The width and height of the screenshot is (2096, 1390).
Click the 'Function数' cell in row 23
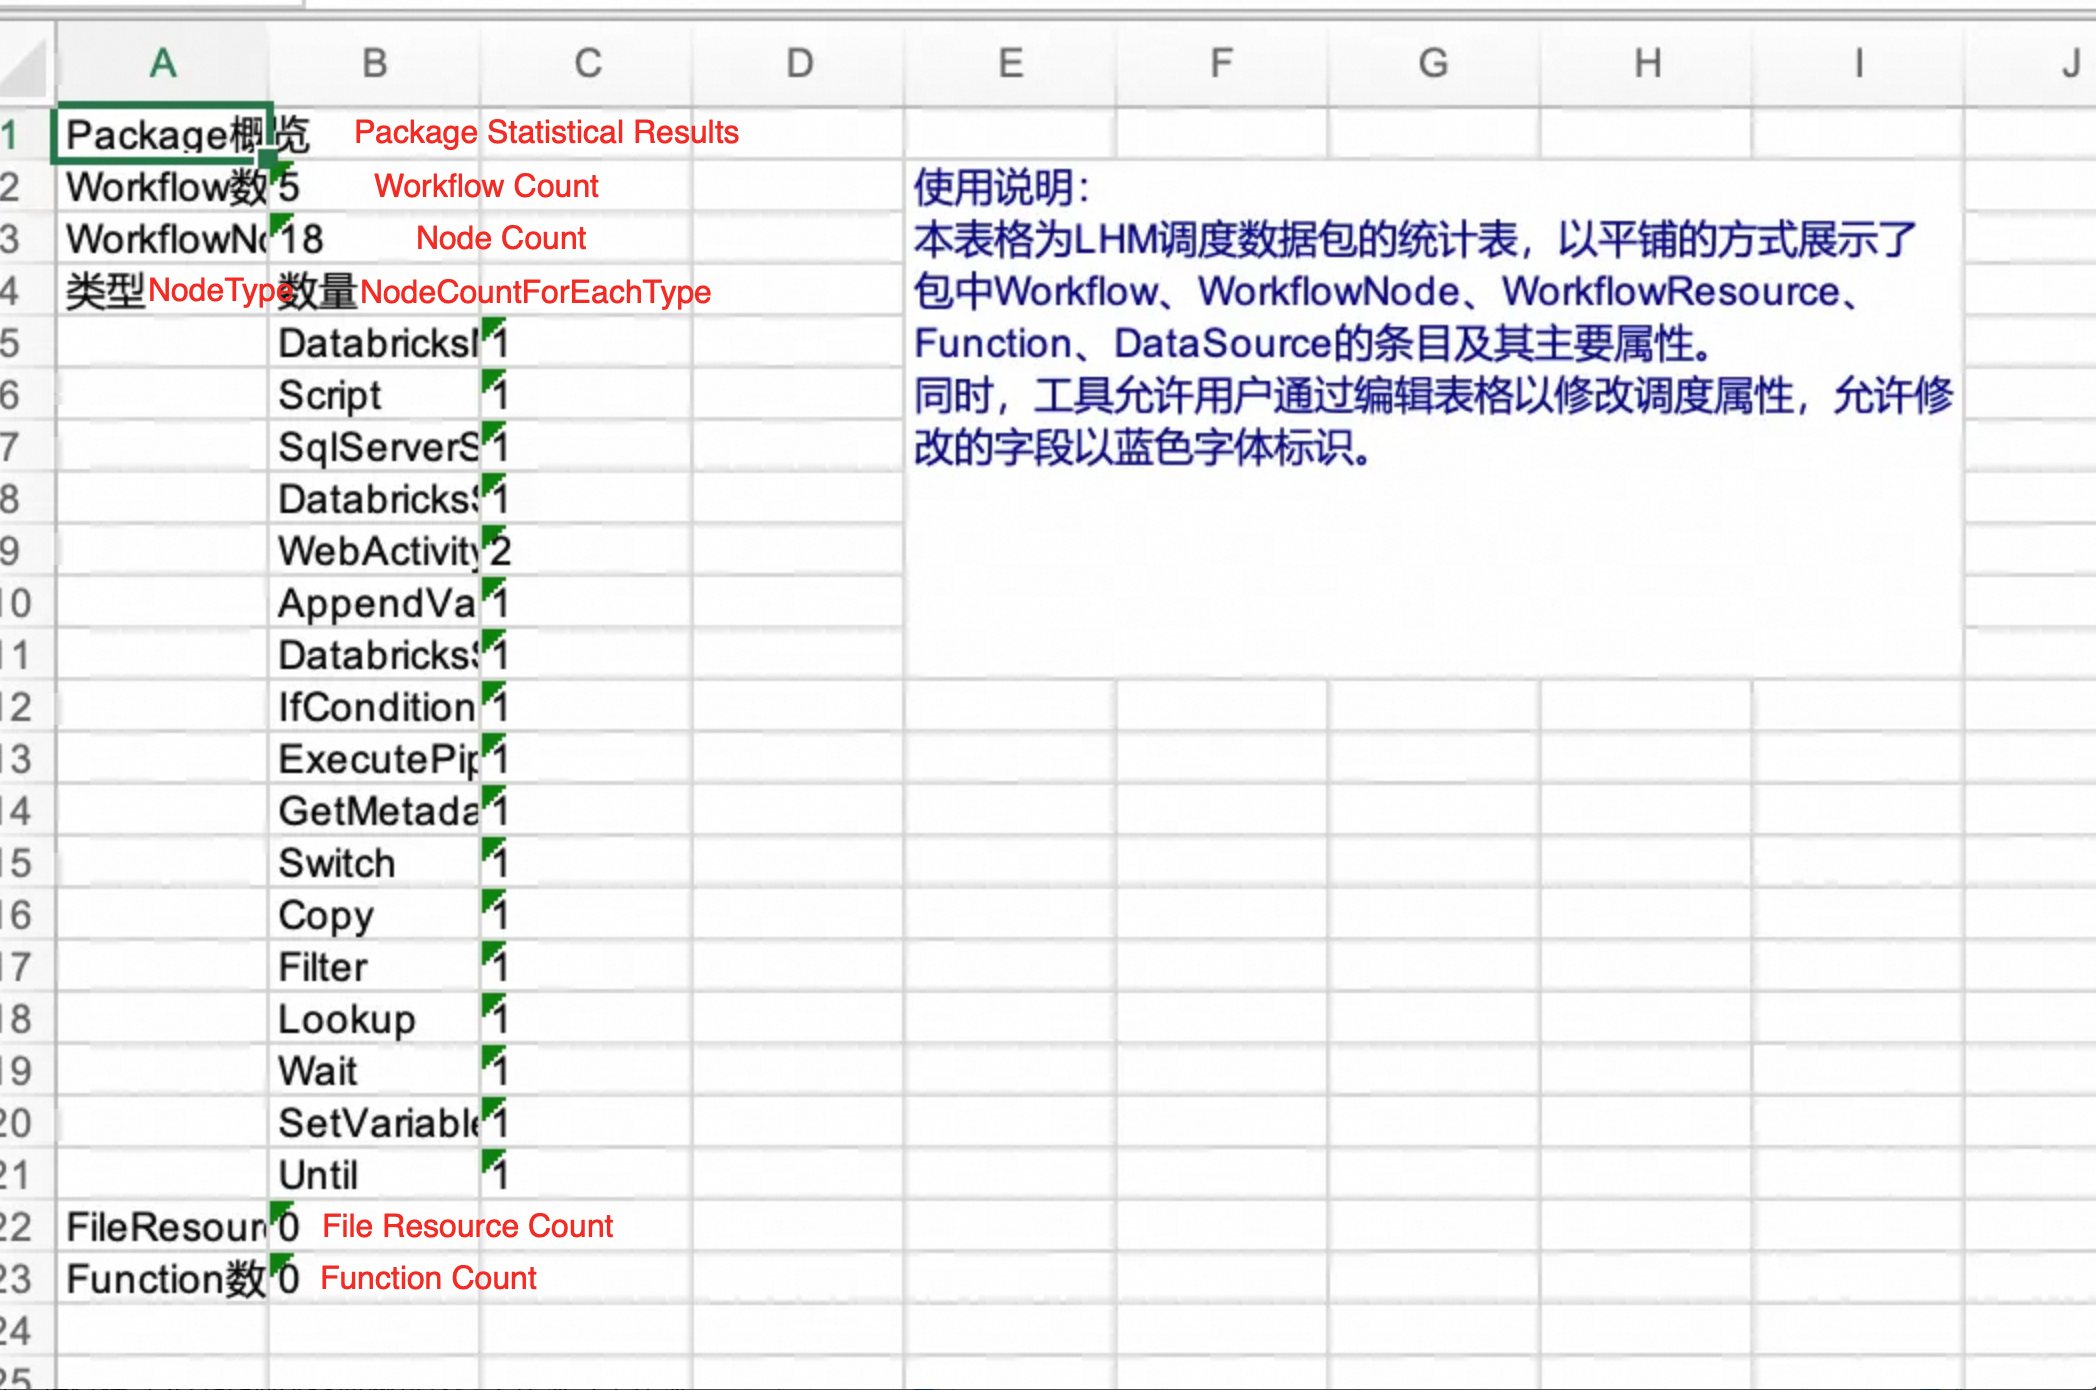coord(162,1278)
